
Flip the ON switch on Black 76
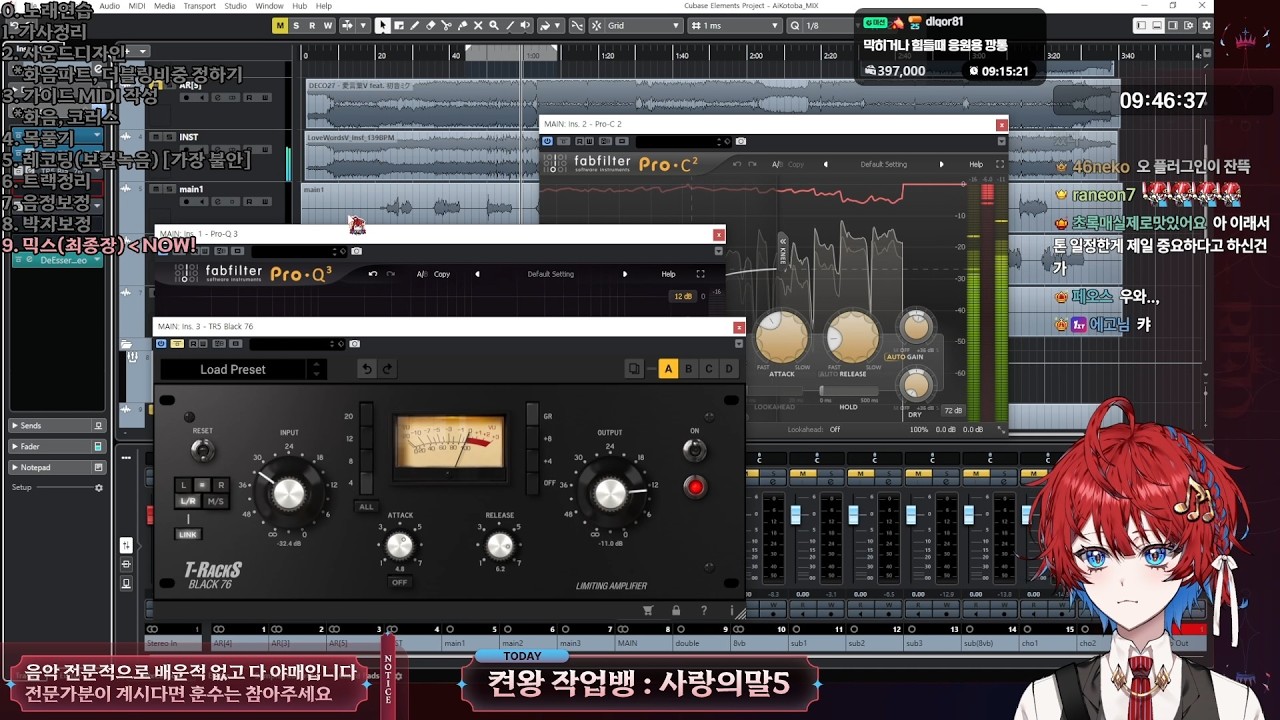pos(694,450)
